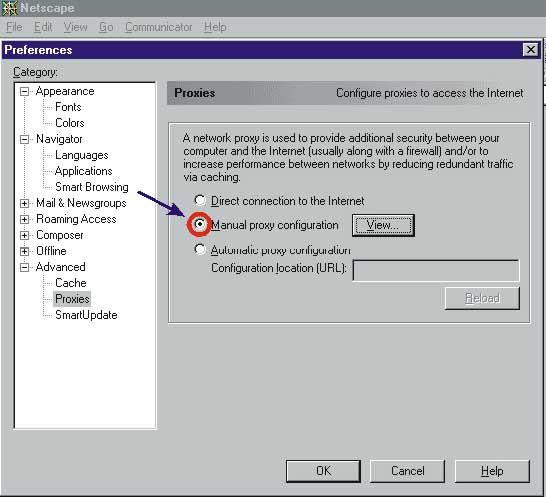Viewport: 546px width, 497px height.
Task: Collapse the Navigator category
Action: tap(24, 140)
